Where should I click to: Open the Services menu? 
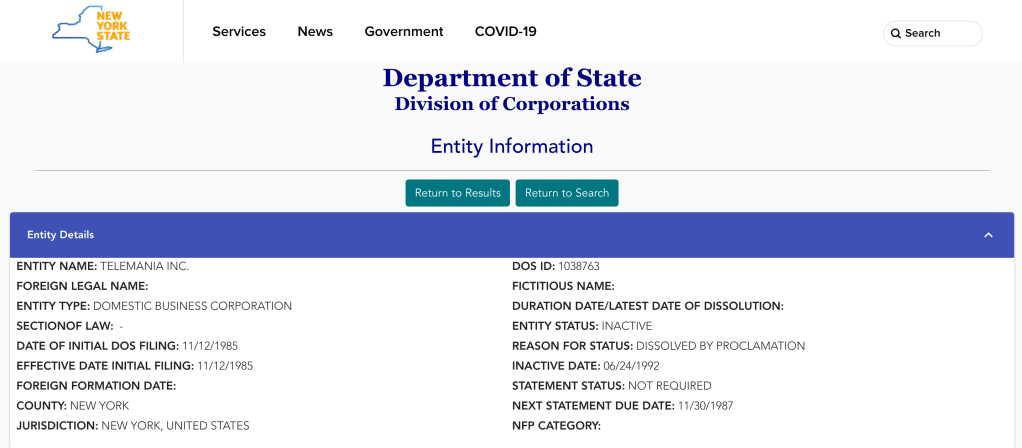pyautogui.click(x=239, y=32)
